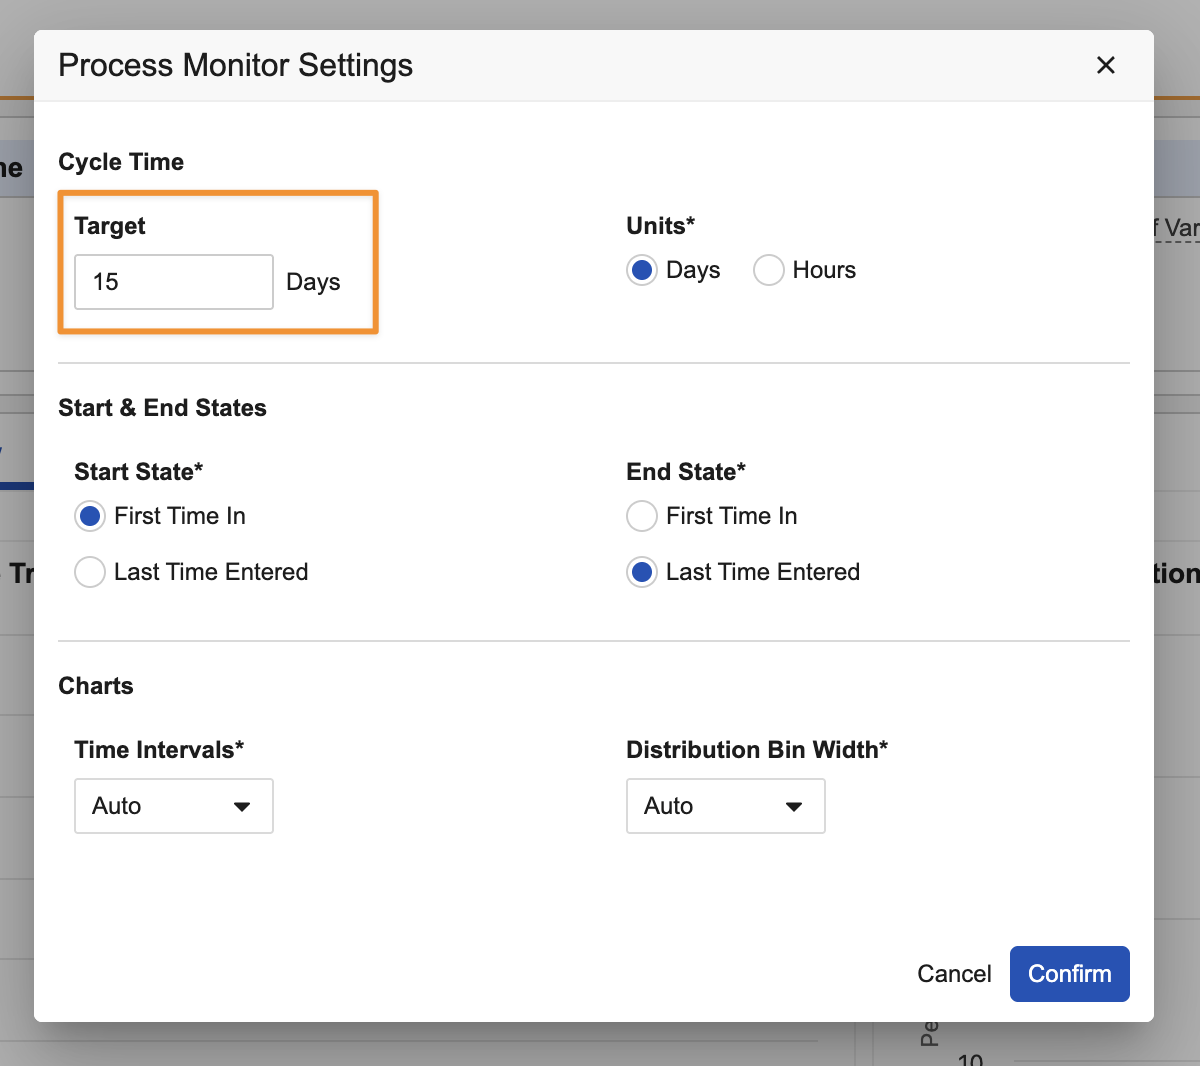The height and width of the screenshot is (1066, 1200).
Task: Select the Hours units radio button
Action: pyautogui.click(x=768, y=270)
